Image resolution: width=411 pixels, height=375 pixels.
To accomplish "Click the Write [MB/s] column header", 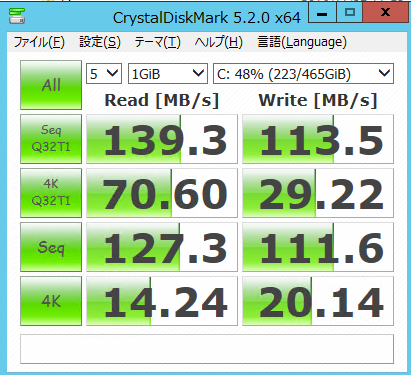I will (318, 100).
